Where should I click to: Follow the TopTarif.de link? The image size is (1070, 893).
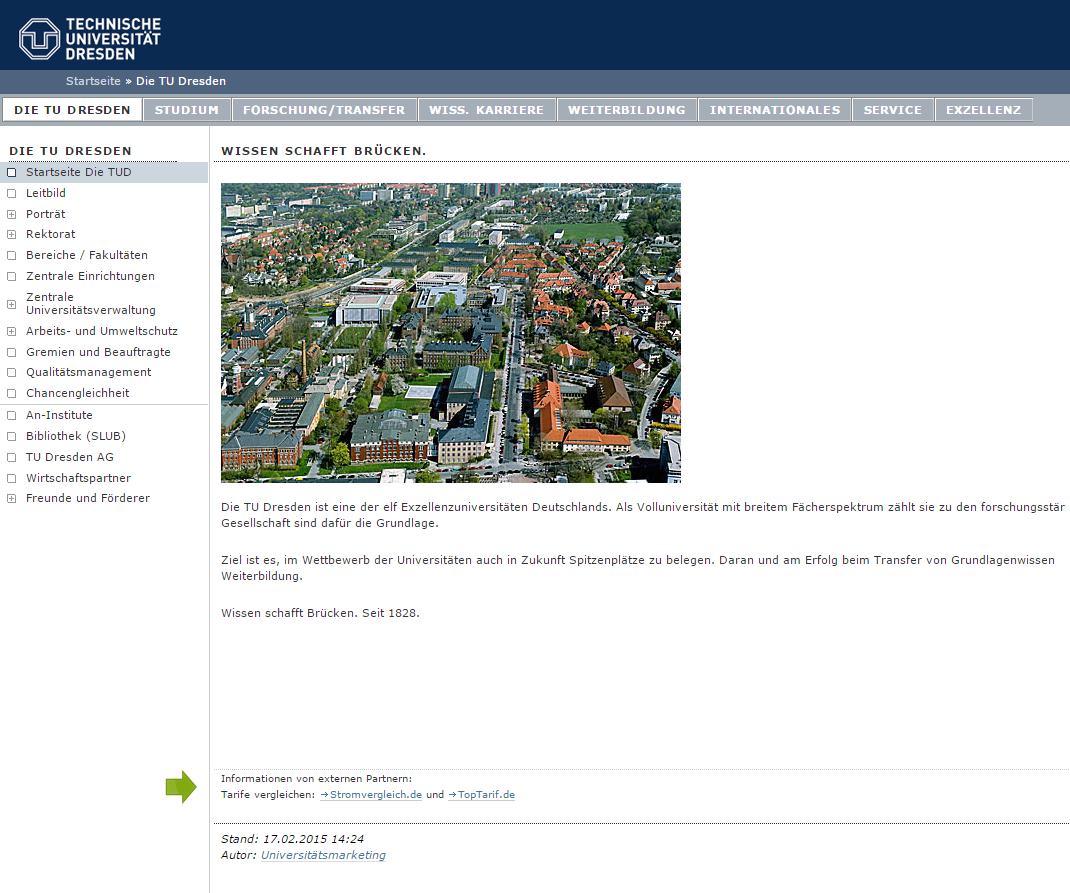click(x=485, y=795)
